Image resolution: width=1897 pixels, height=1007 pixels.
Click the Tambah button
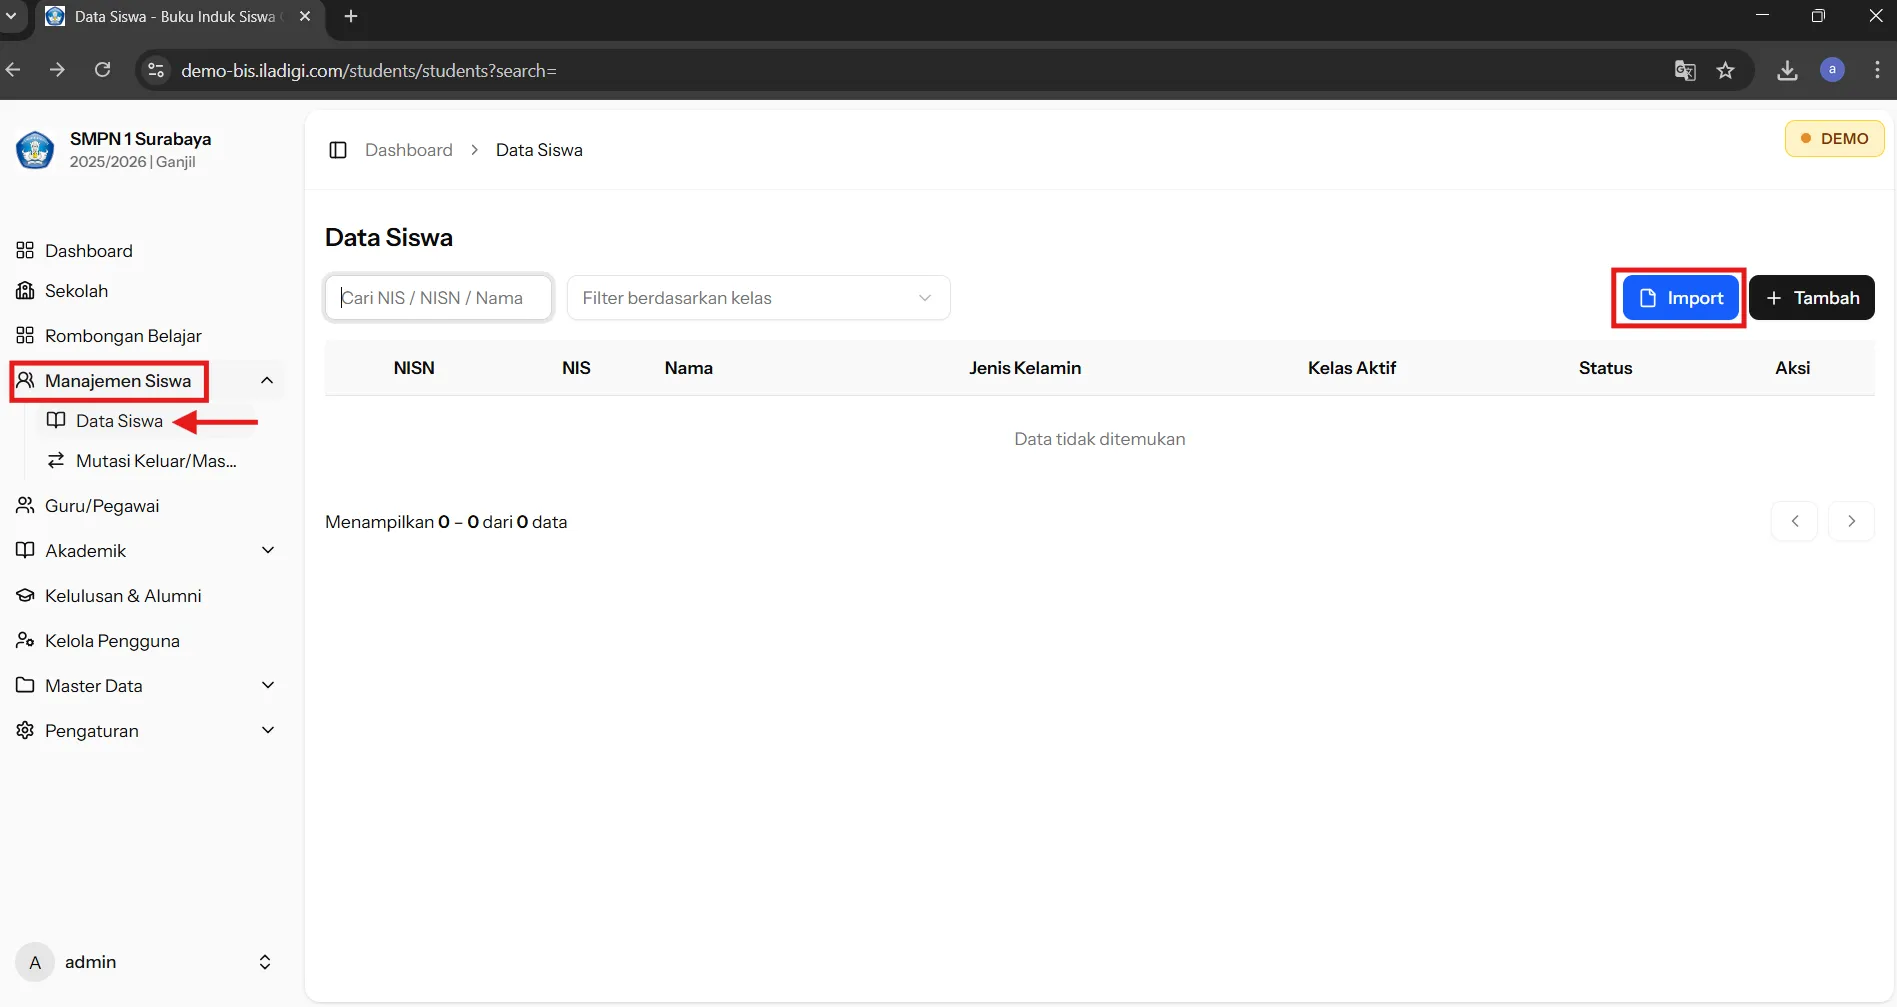pos(1811,298)
